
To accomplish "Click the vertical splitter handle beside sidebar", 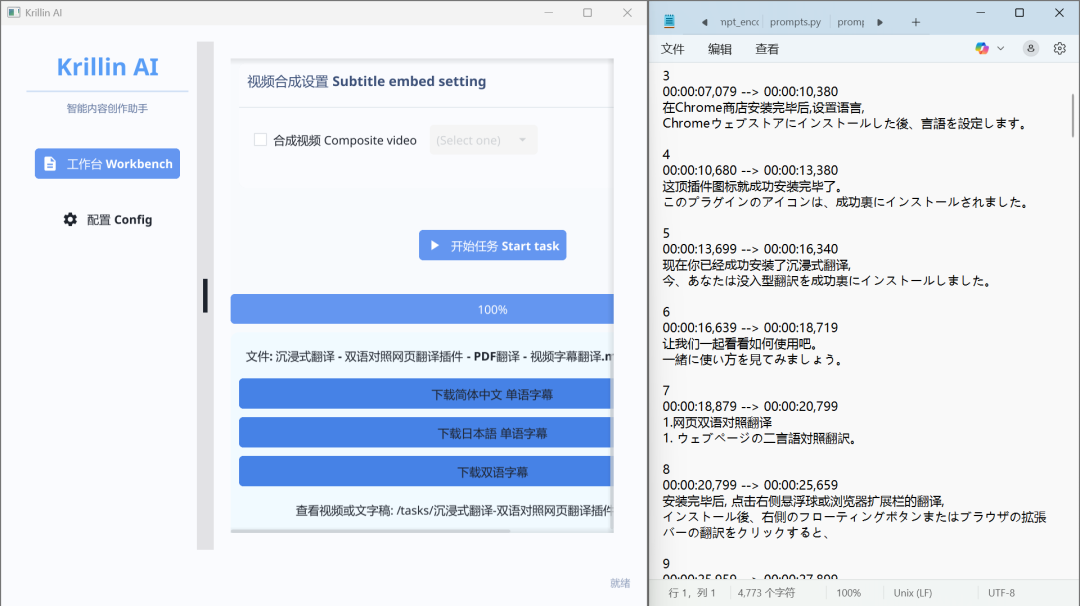I will coord(205,296).
